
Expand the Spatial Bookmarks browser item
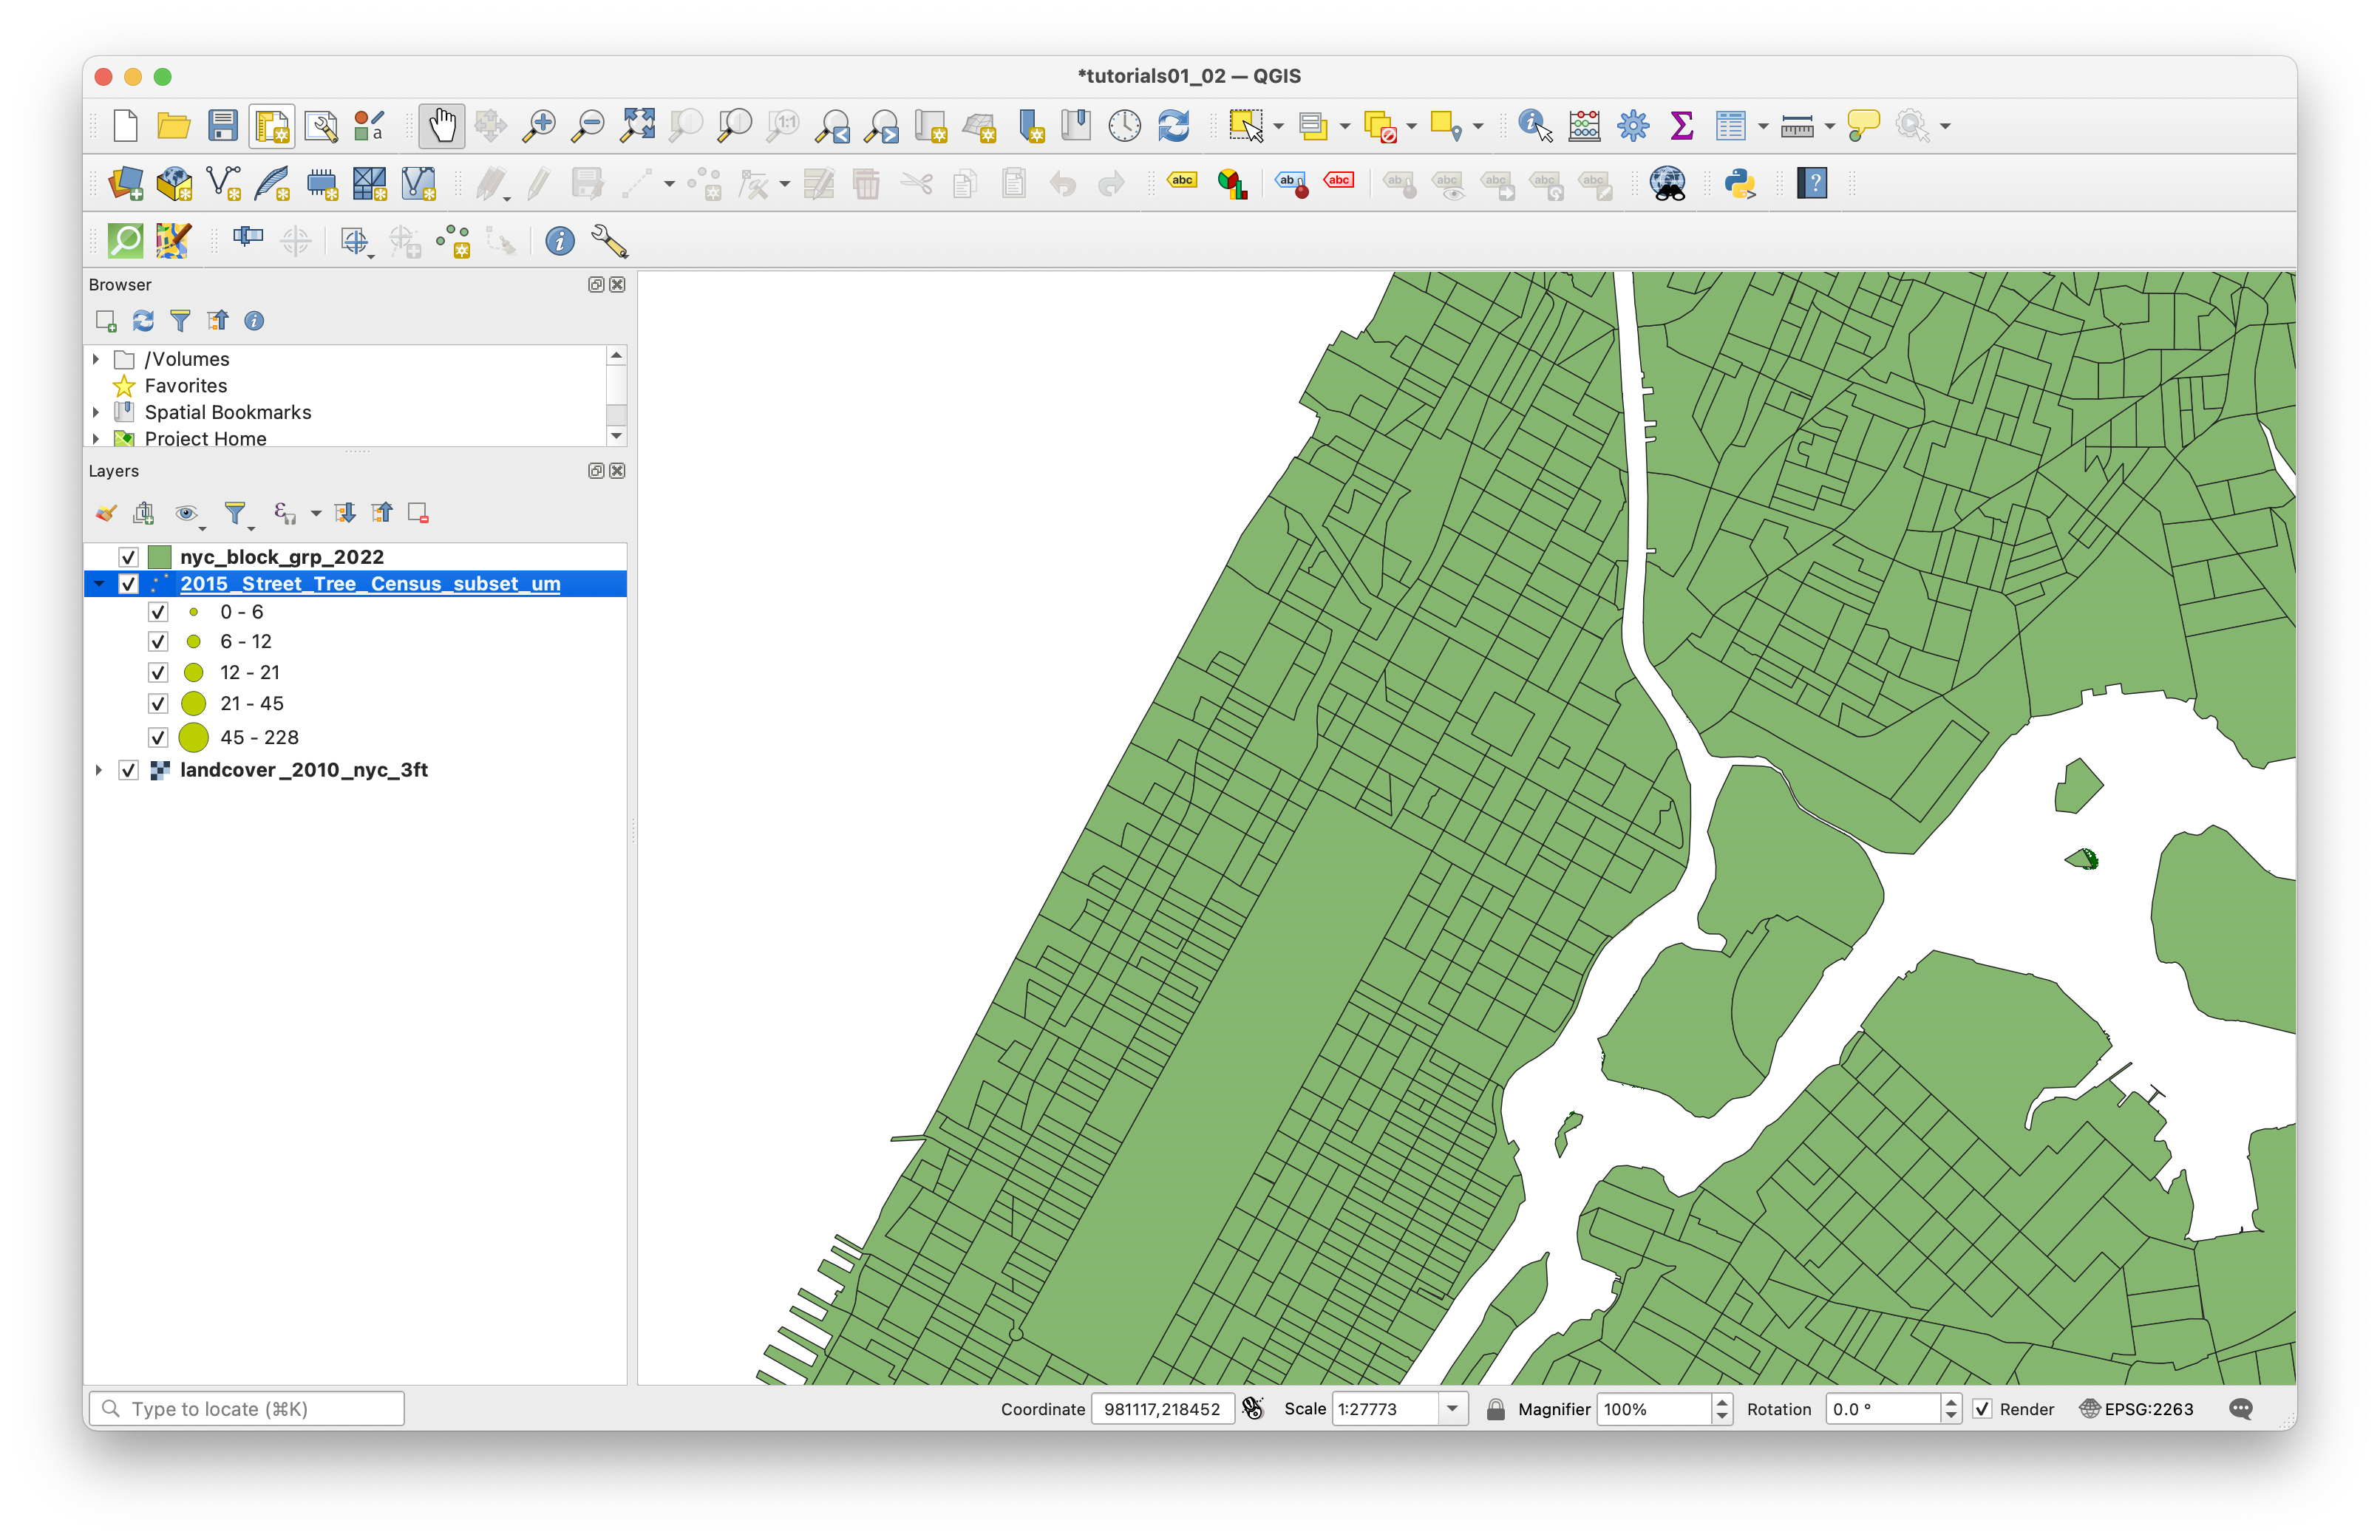[96, 412]
